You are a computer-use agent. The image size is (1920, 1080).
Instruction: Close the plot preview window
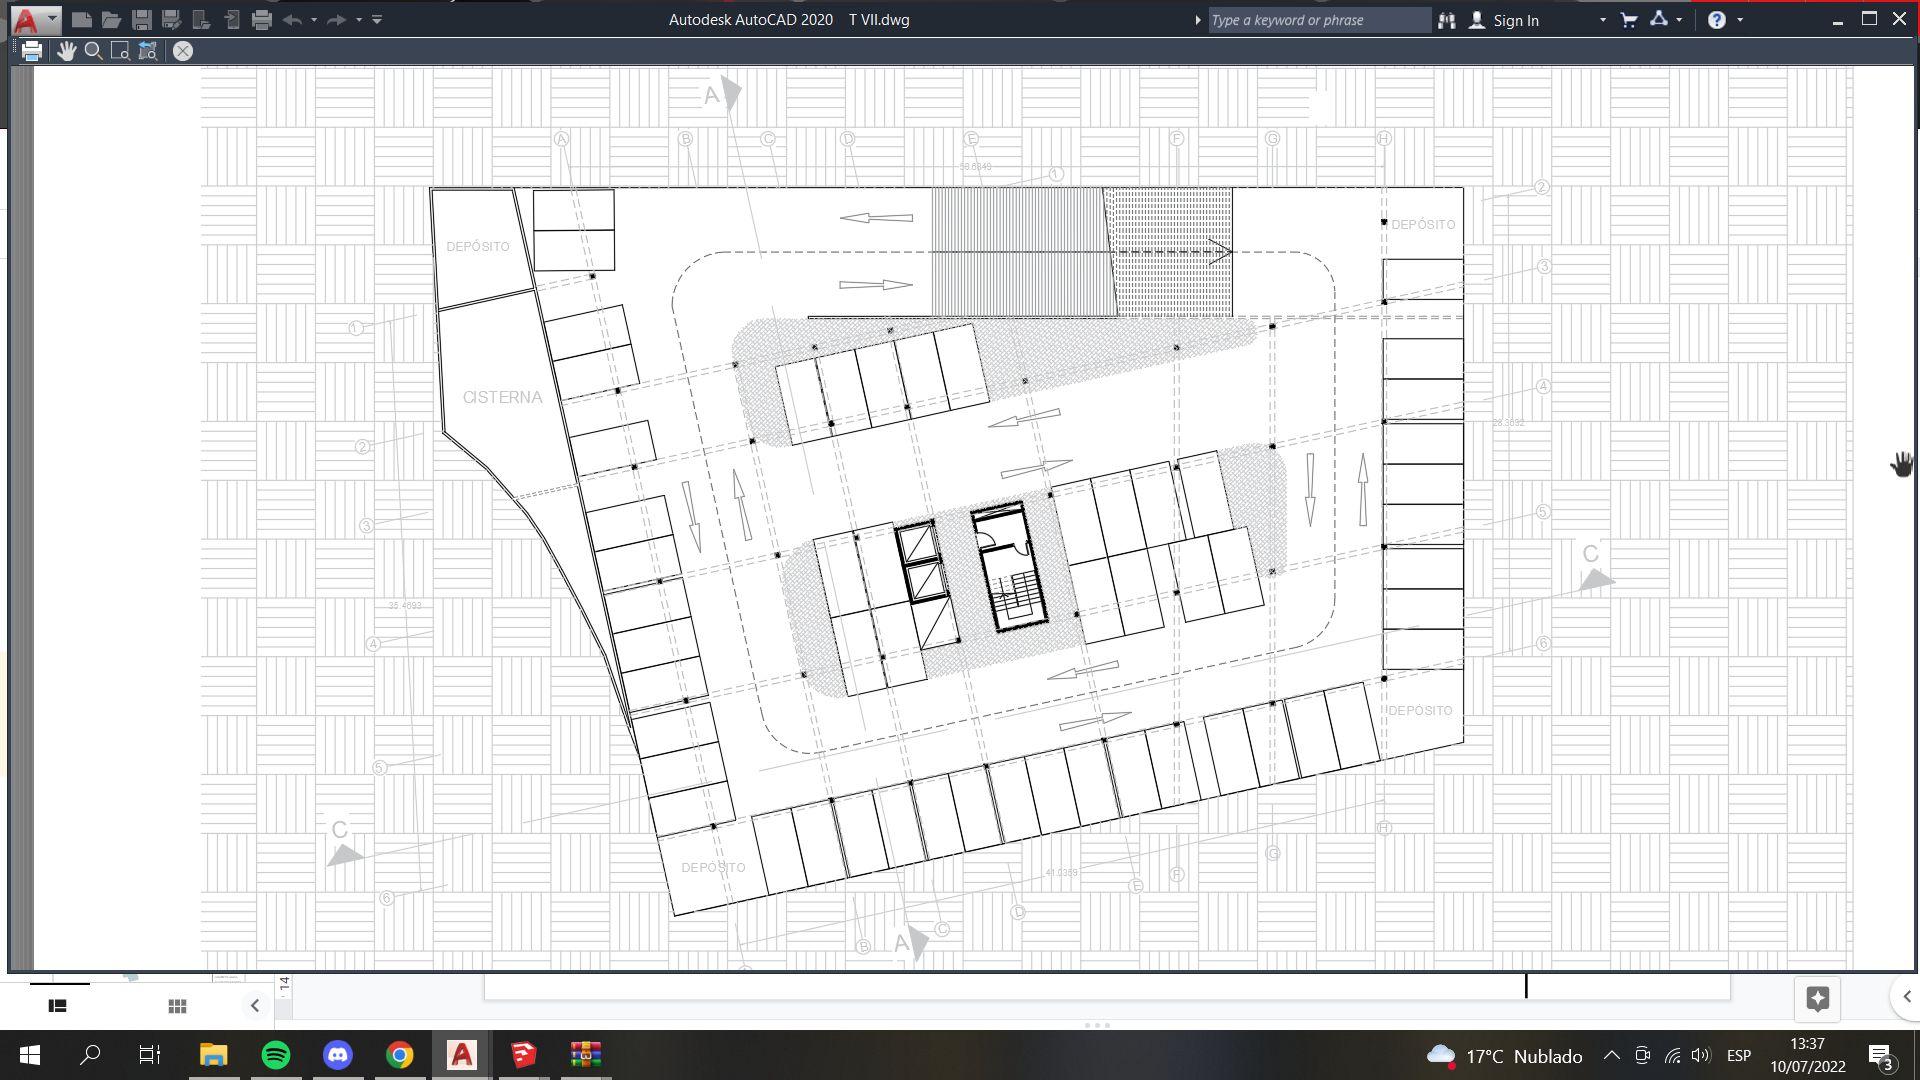183,51
